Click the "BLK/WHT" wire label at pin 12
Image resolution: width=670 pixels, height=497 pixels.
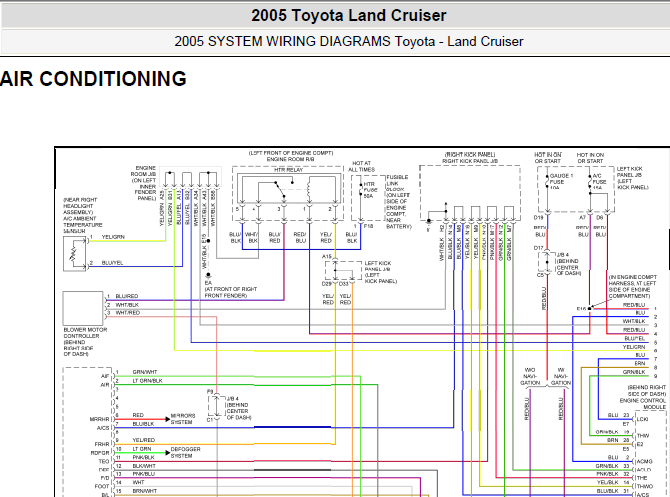[144, 466]
